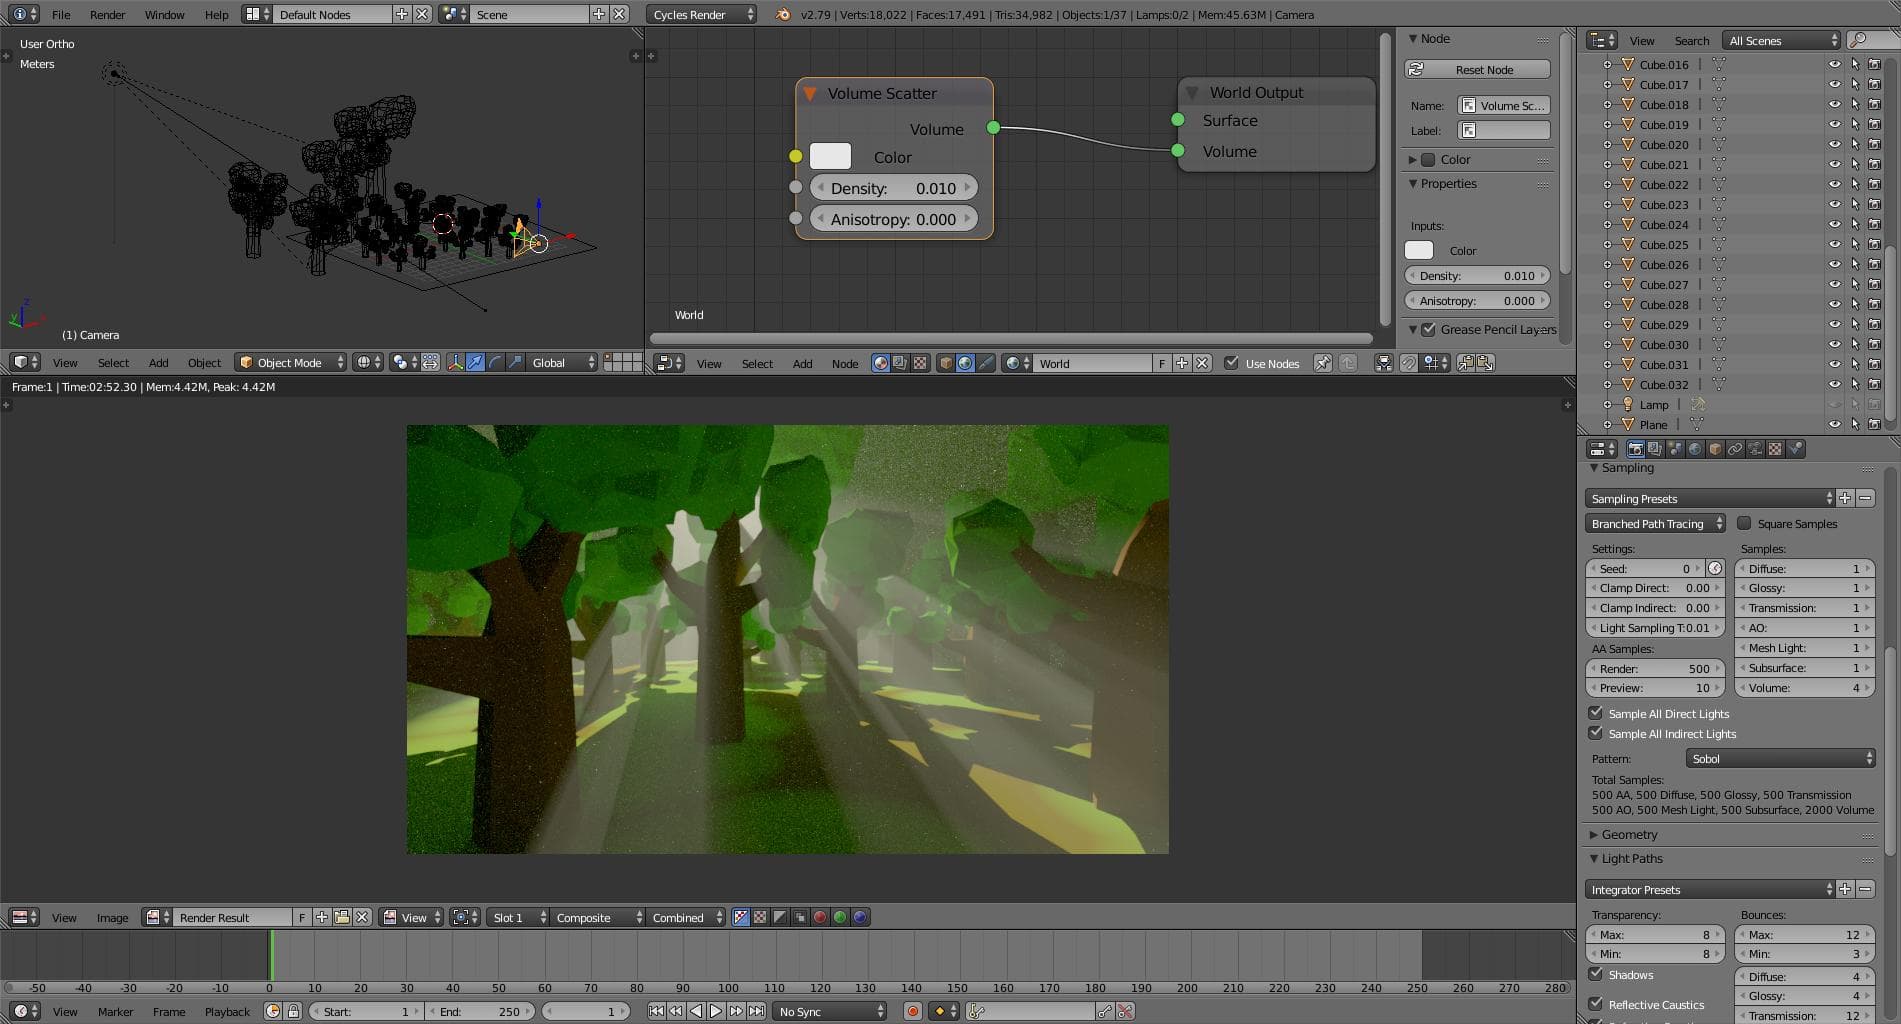Open the Image menu in image editor

(x=112, y=917)
